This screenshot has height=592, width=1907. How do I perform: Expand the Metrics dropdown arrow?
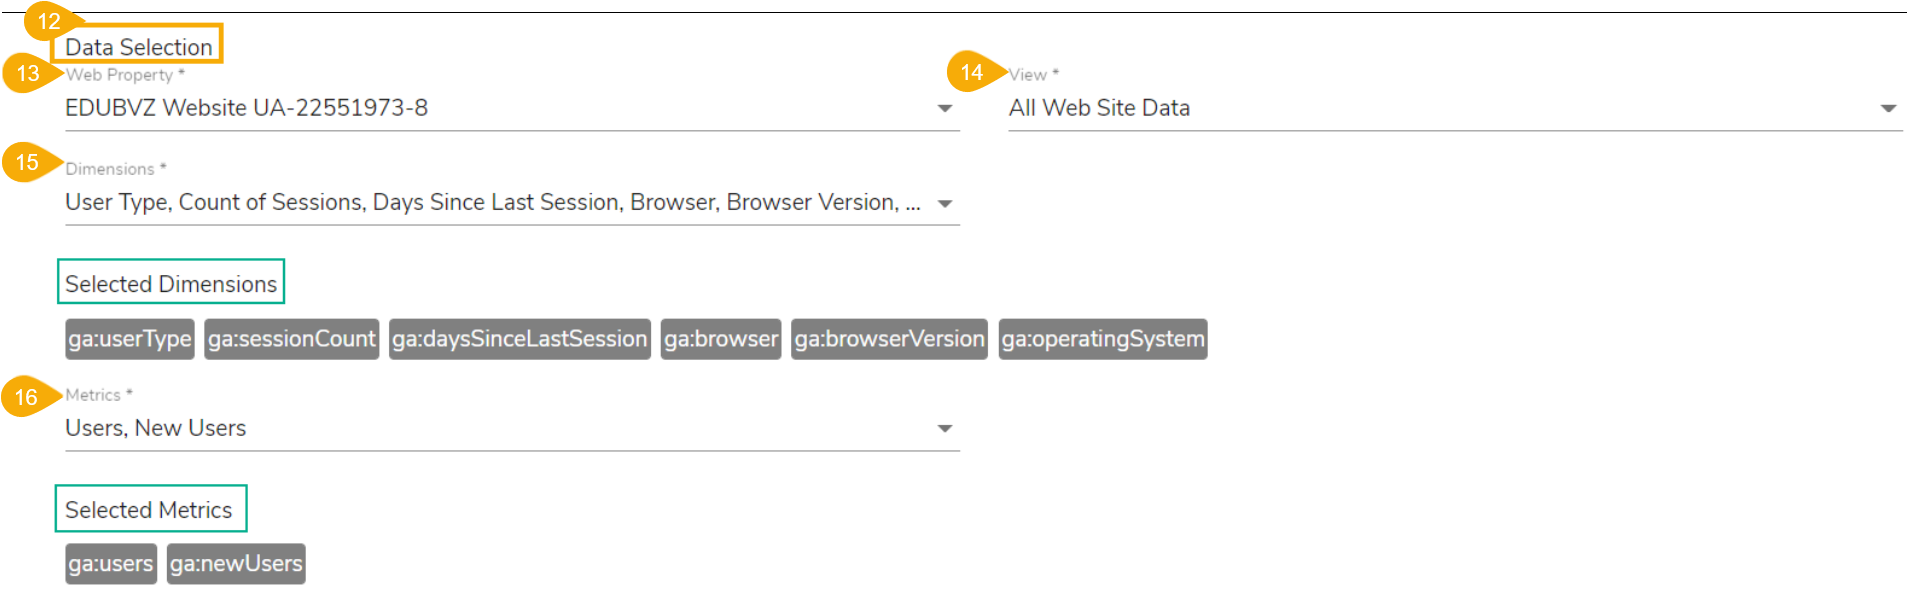click(944, 428)
